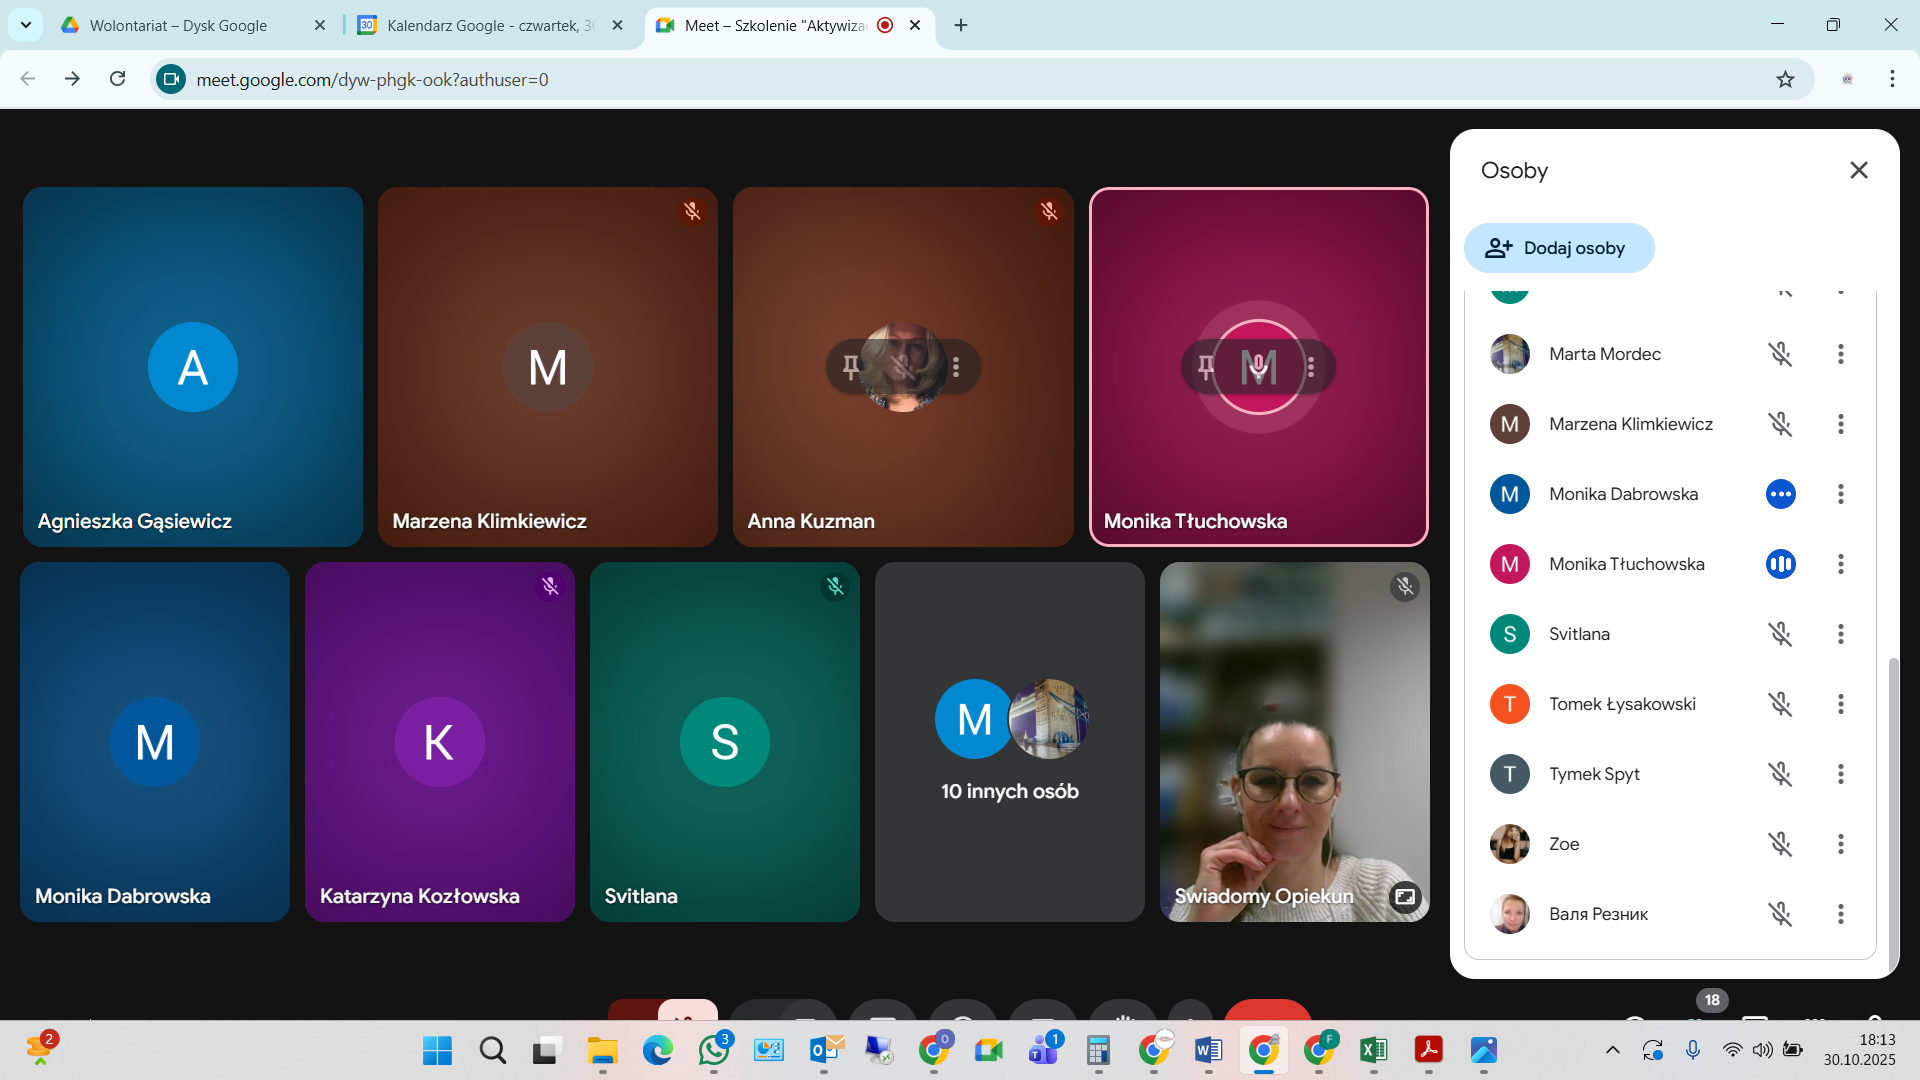Open WhatsApp from the taskbar

pos(714,1050)
